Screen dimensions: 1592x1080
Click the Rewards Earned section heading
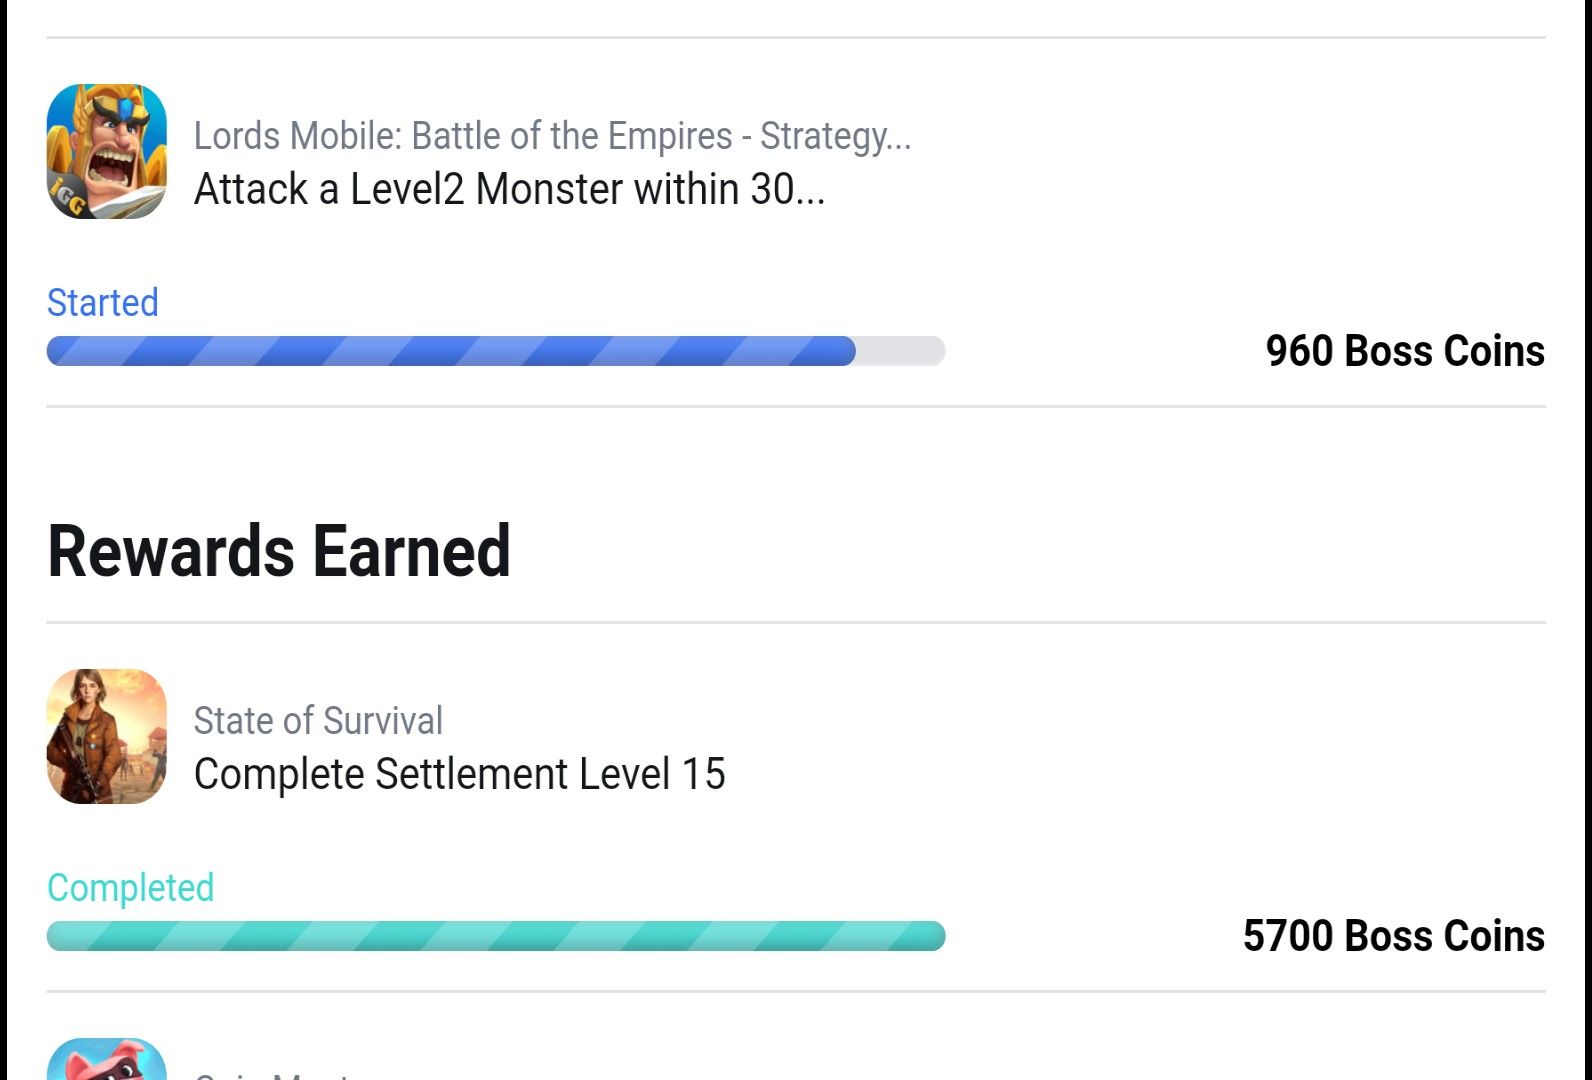point(279,551)
